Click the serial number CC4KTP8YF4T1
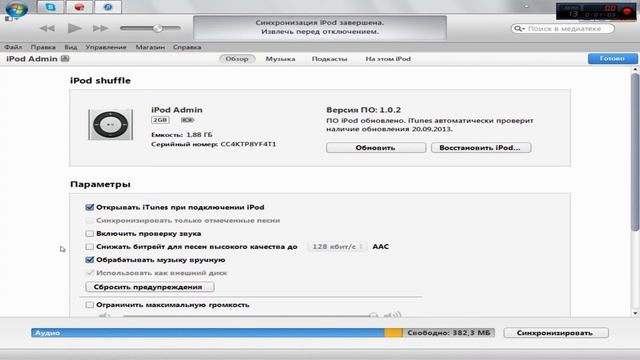Viewport: 640px width, 360px height. coord(248,144)
